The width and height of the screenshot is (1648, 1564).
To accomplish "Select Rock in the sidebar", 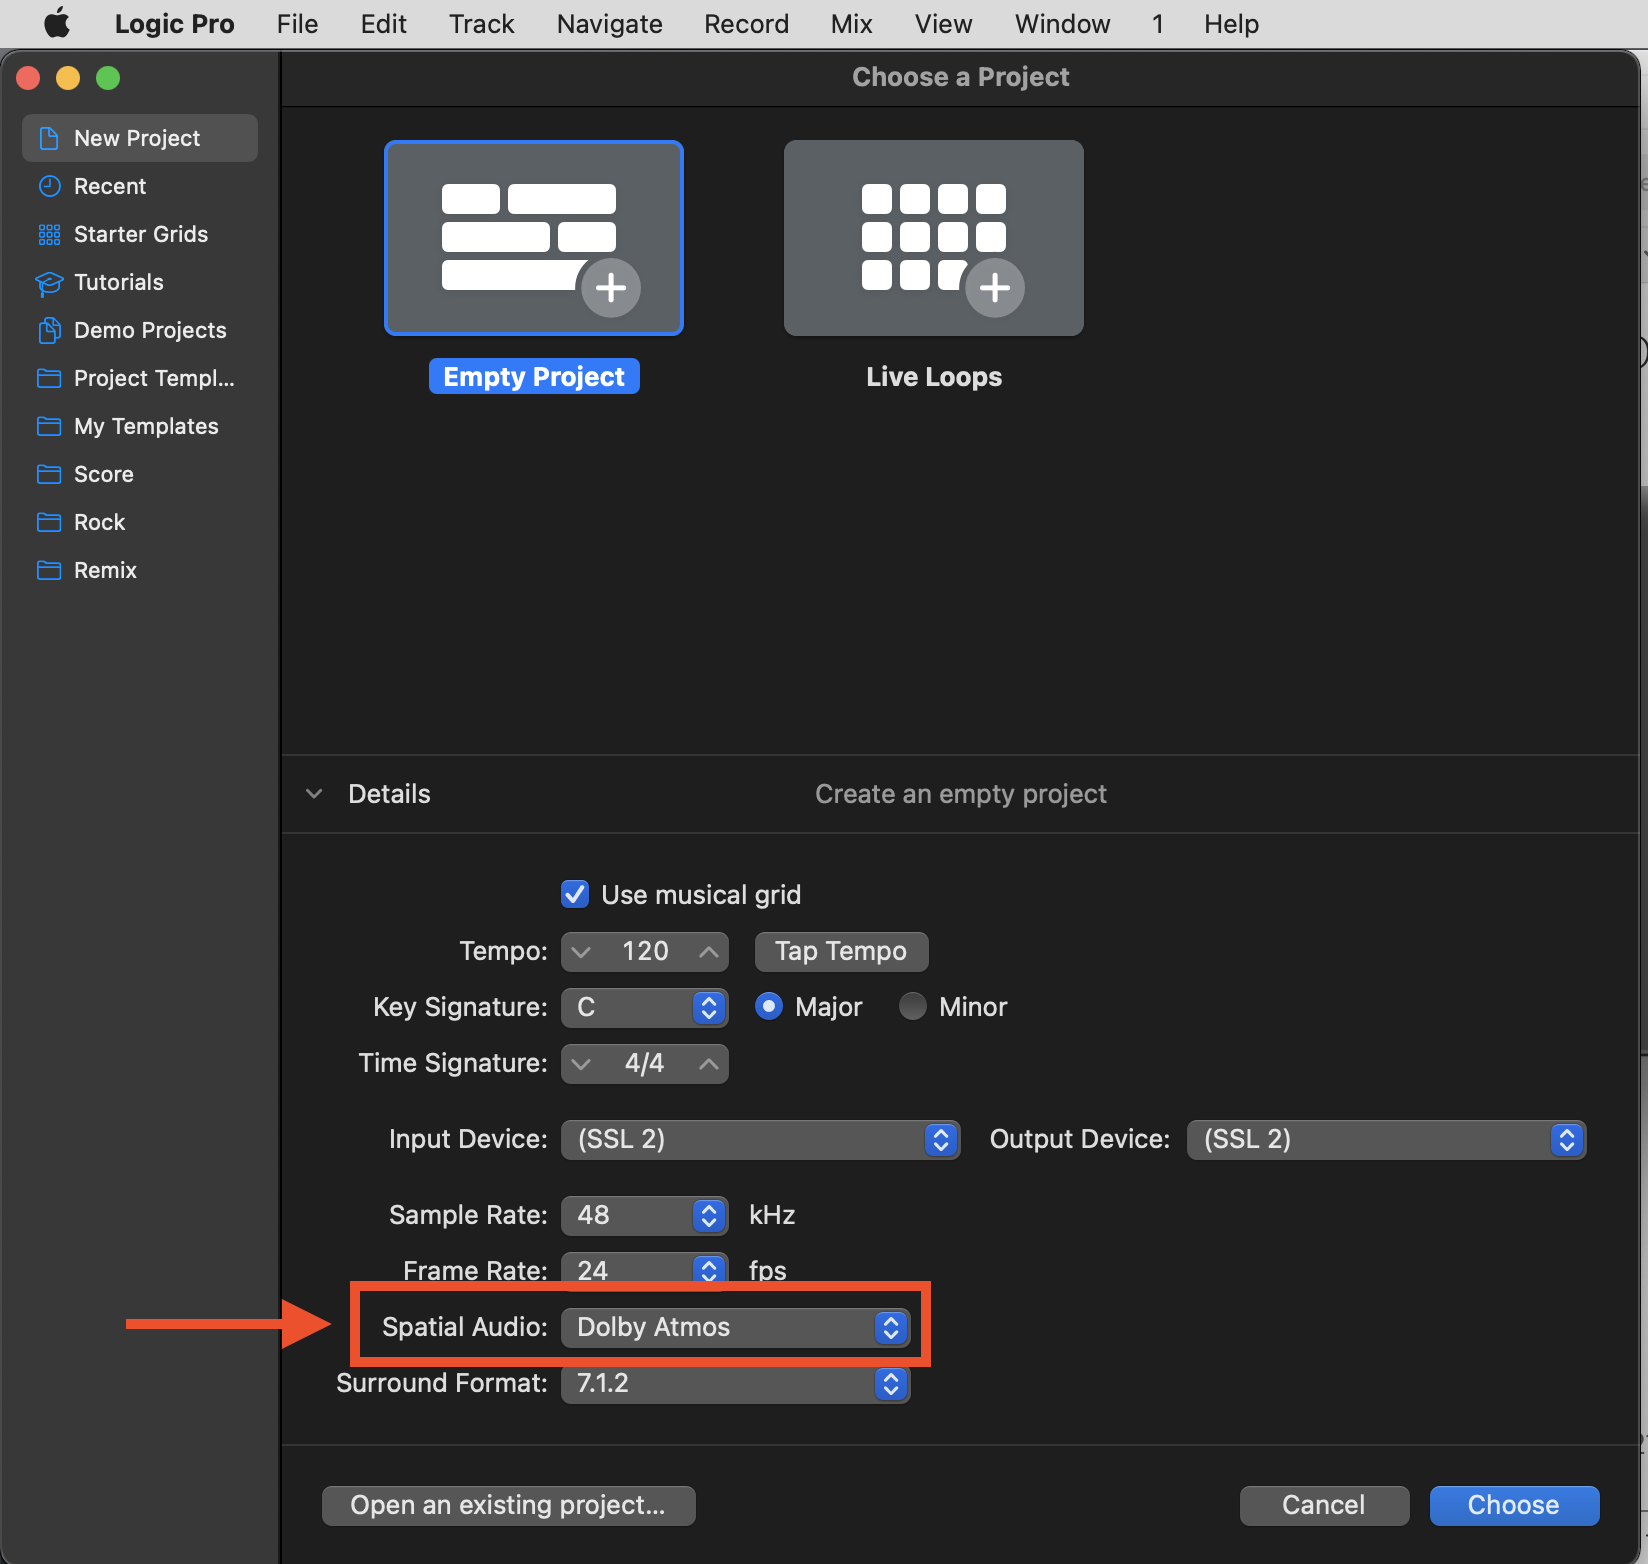I will click(x=140, y=522).
